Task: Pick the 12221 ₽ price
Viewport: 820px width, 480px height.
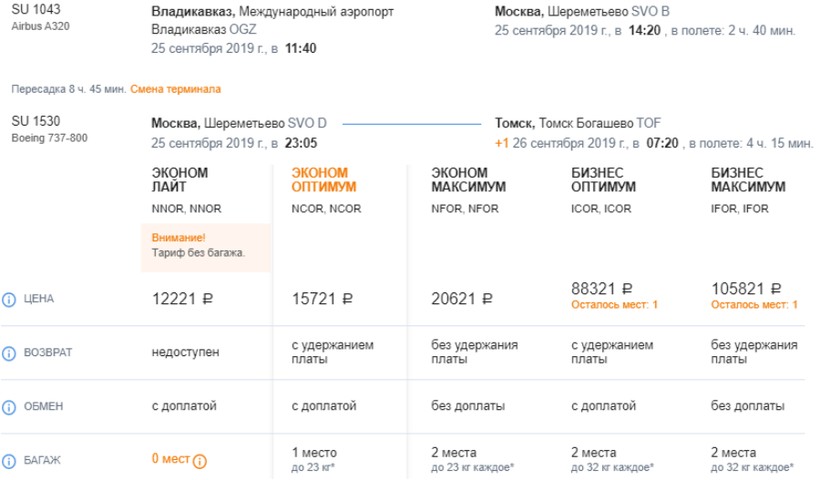Action: pos(183,298)
